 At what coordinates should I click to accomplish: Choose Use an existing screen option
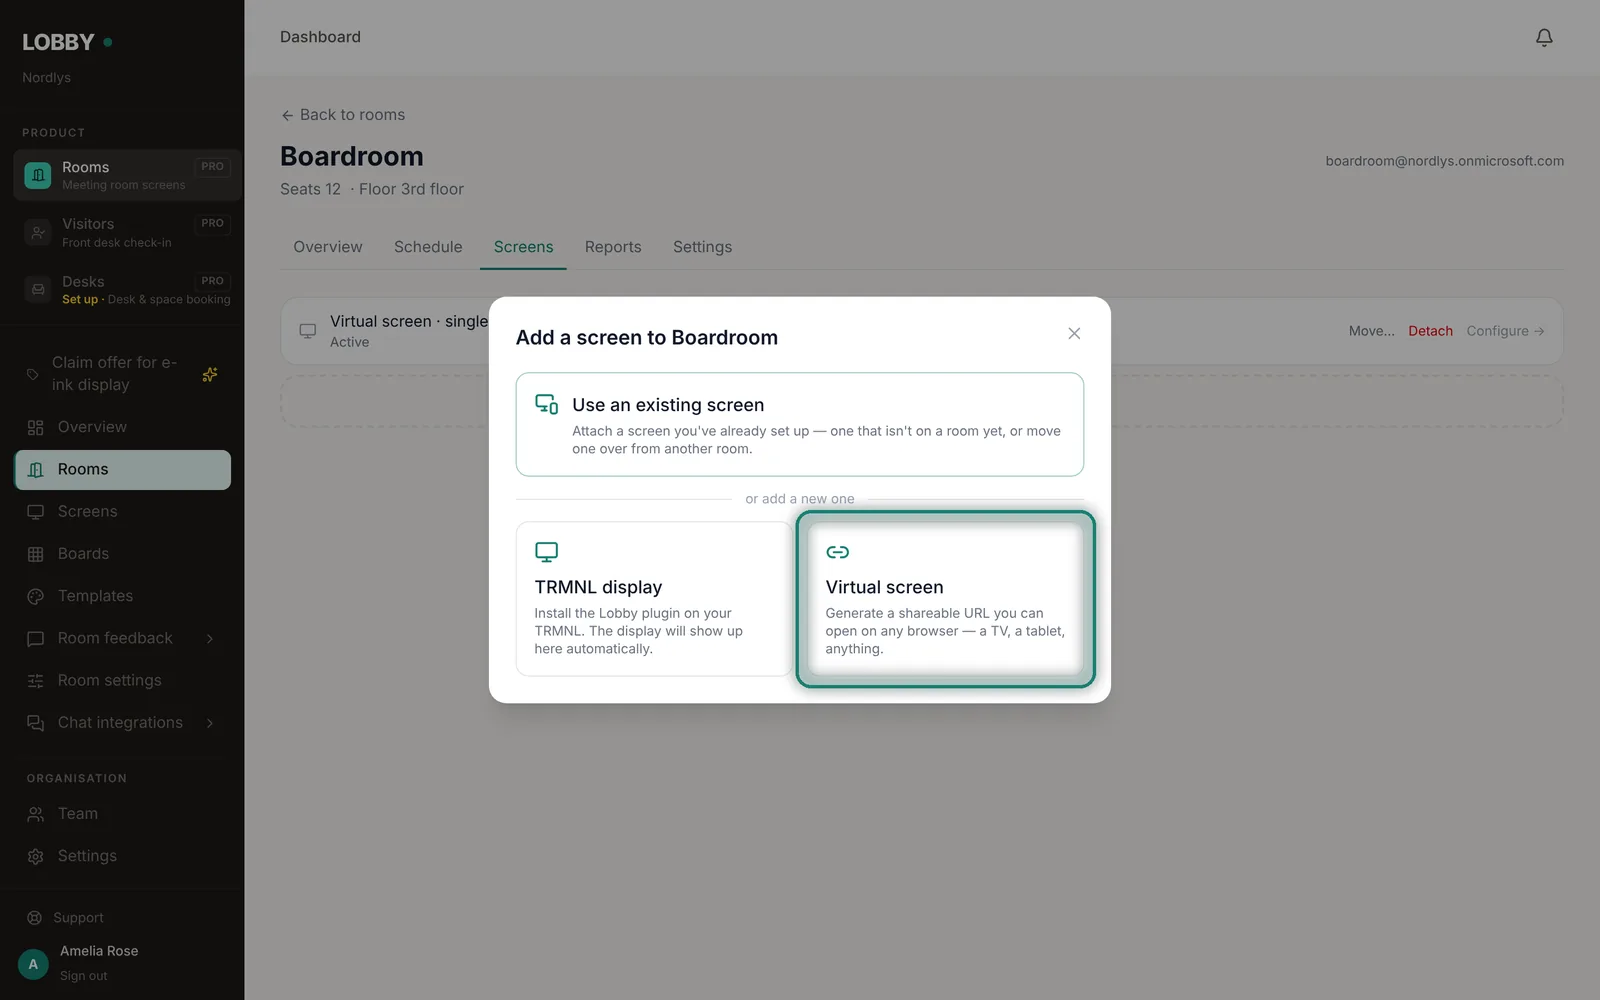(x=800, y=424)
